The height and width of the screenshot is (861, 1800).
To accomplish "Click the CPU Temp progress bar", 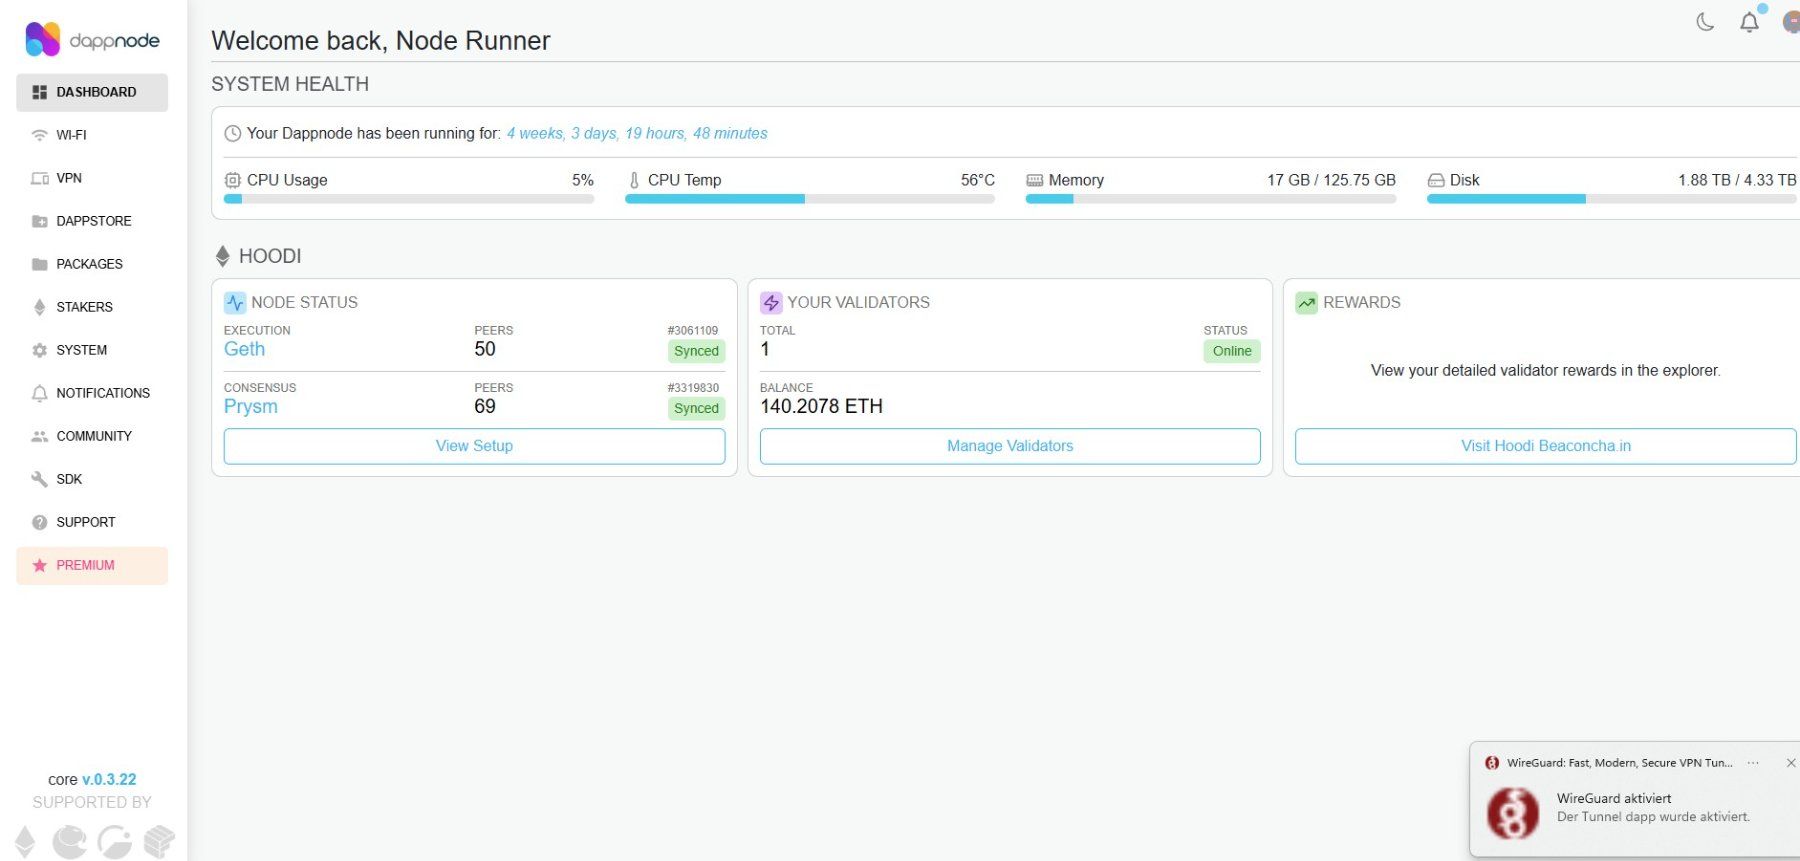I will coord(810,199).
